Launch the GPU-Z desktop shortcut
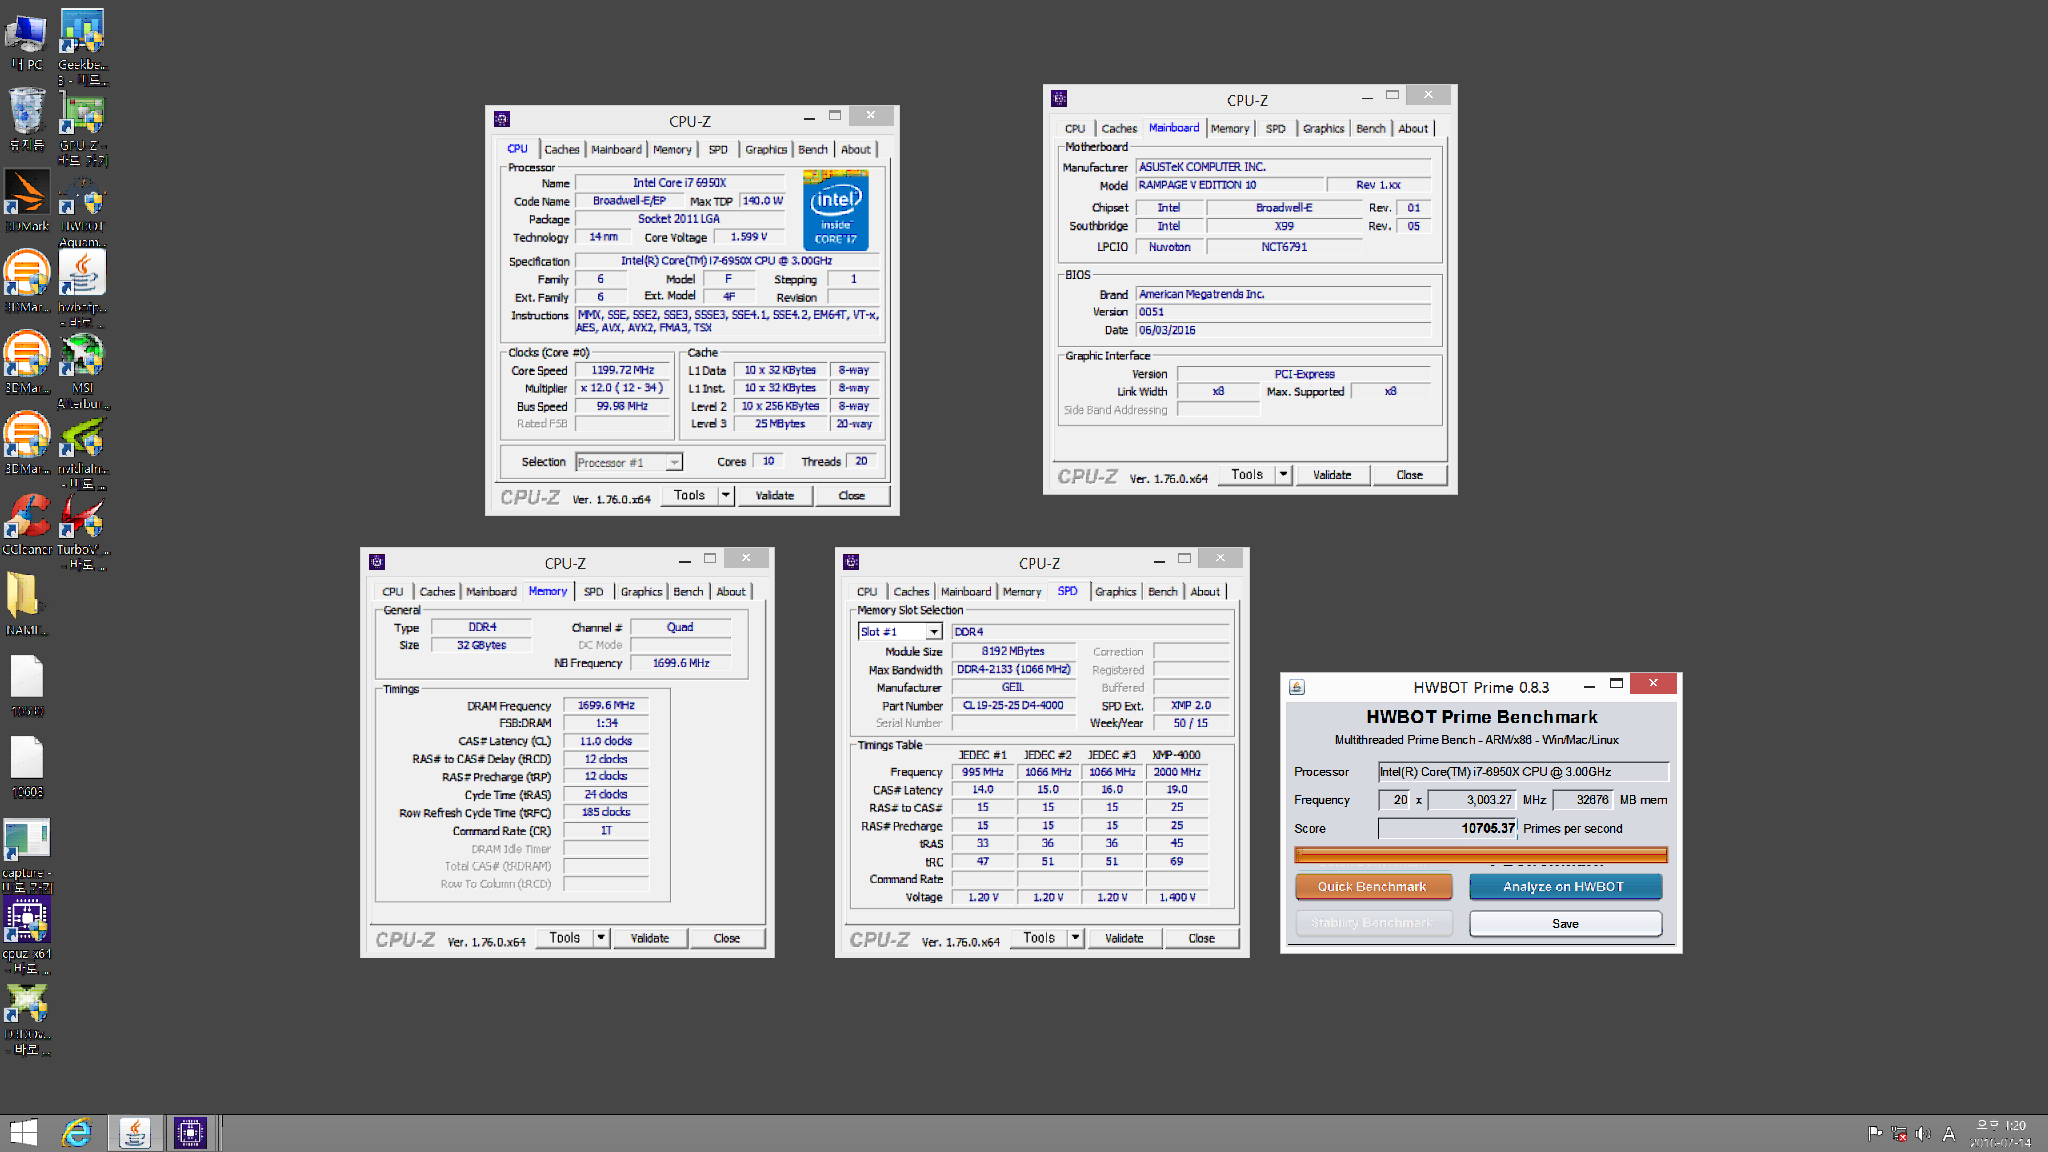The width and height of the screenshot is (2048, 1152). point(82,127)
